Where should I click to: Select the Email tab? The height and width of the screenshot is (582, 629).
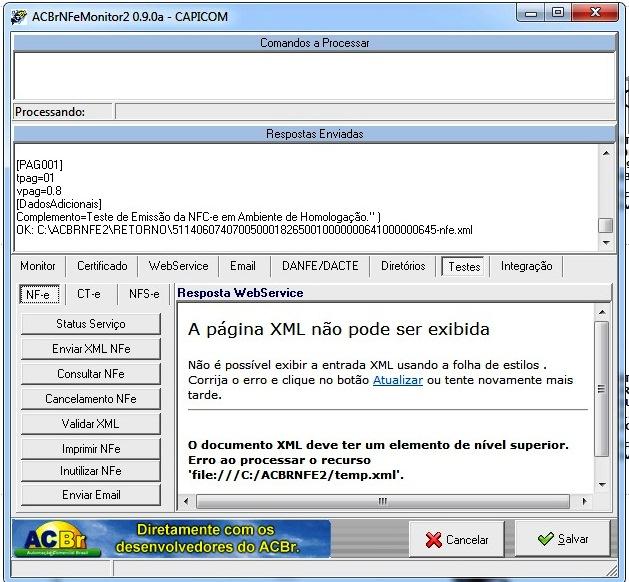click(x=243, y=266)
